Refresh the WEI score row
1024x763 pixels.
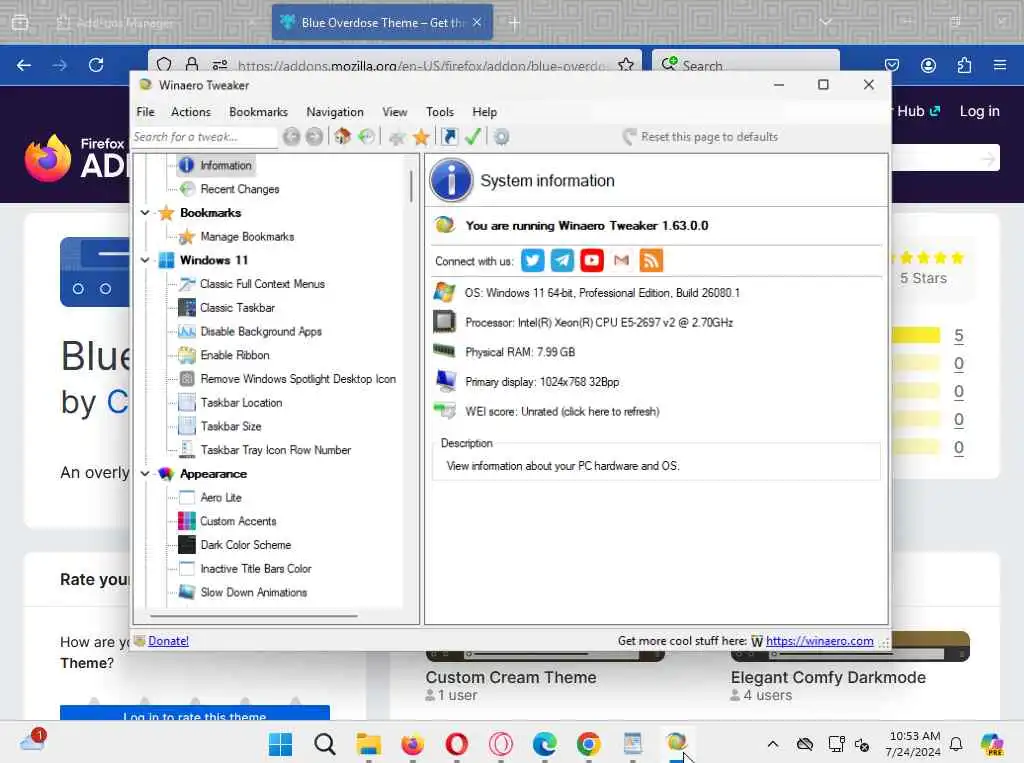(562, 412)
